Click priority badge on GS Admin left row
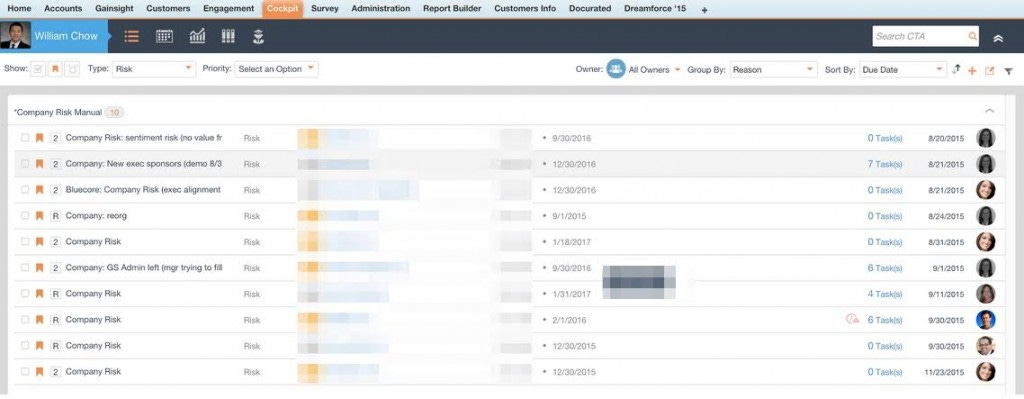 (x=56, y=268)
